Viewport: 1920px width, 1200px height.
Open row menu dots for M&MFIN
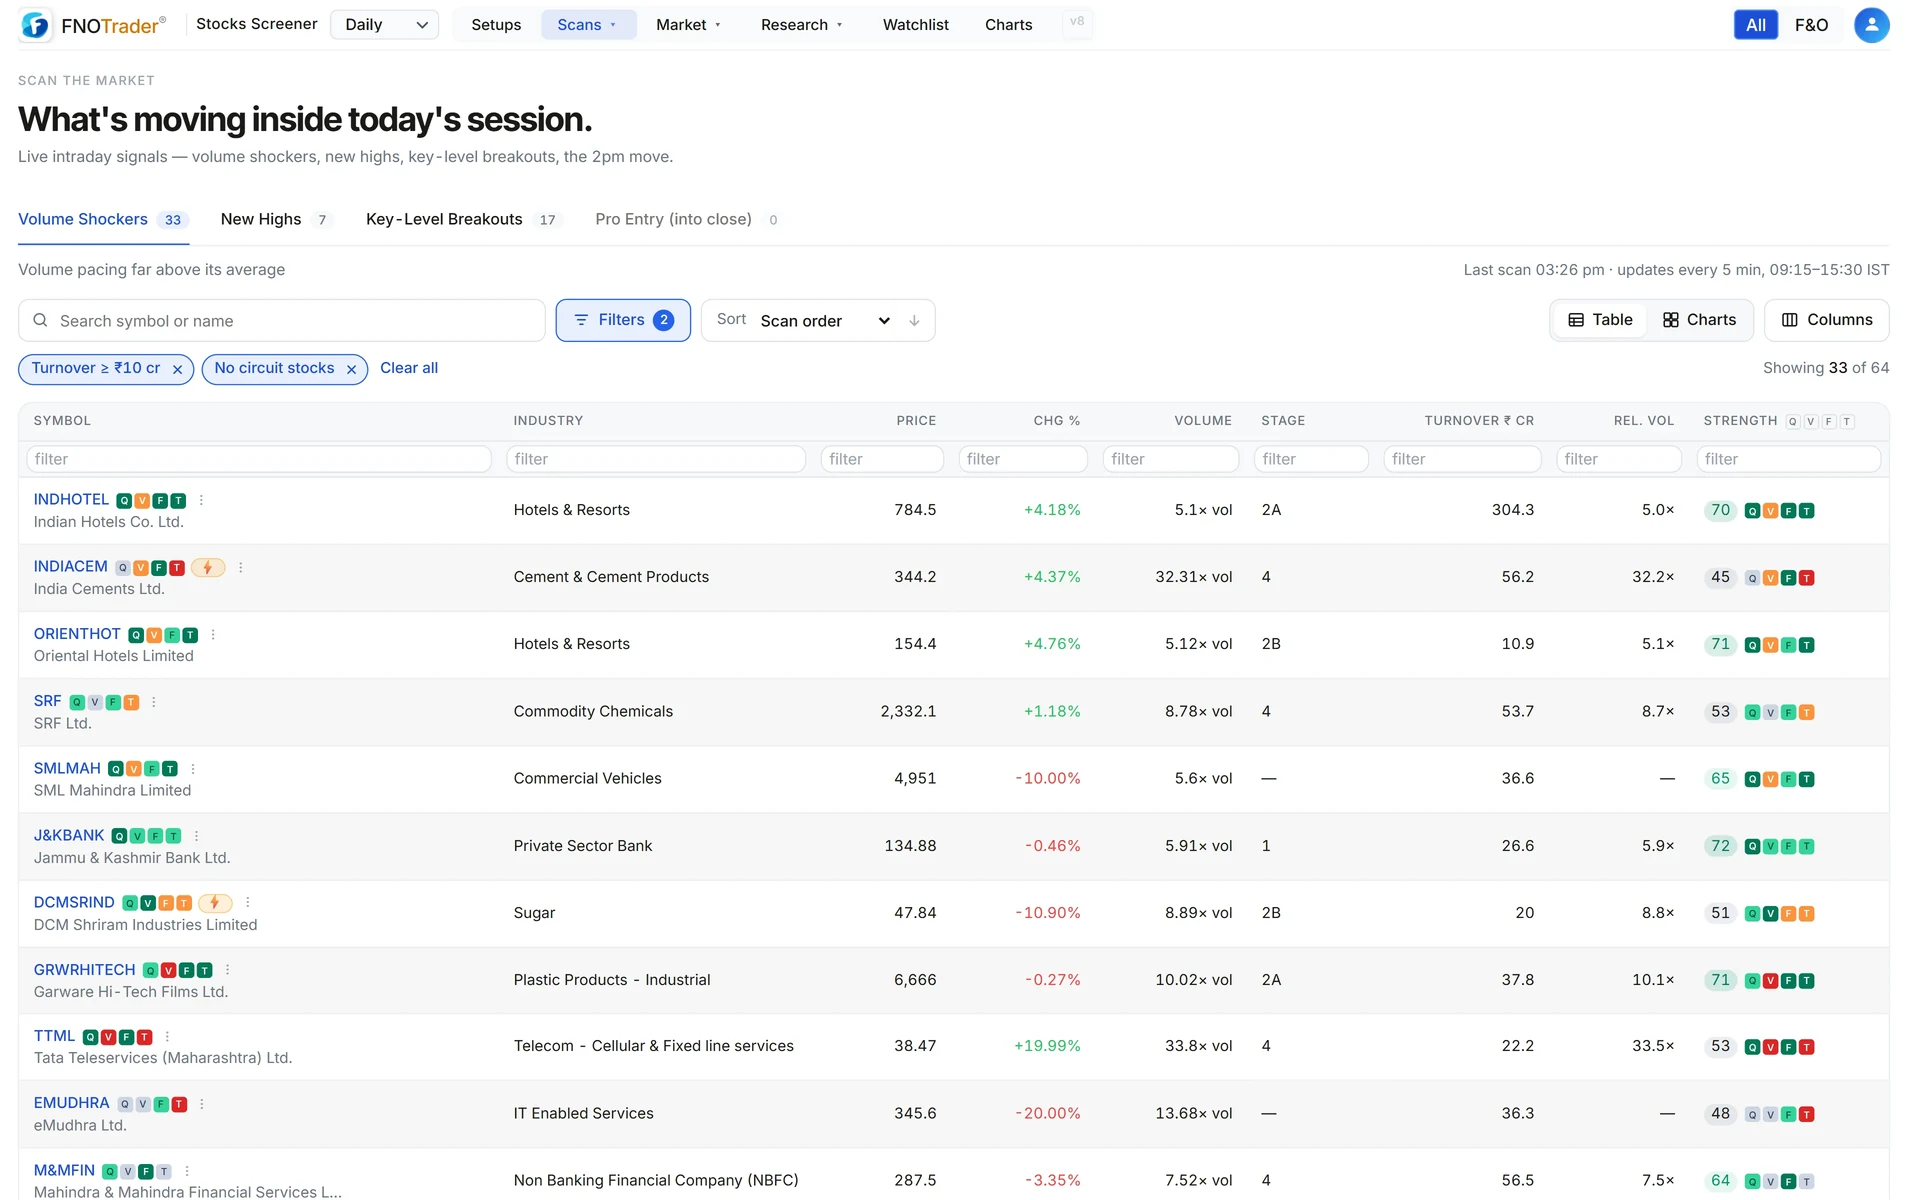pyautogui.click(x=187, y=1171)
